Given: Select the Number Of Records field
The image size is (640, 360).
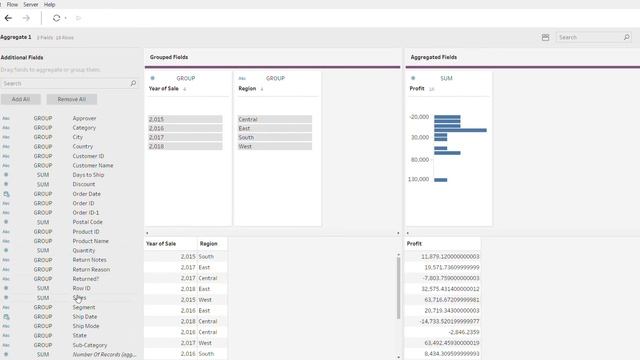Looking at the screenshot, I should pos(104,354).
